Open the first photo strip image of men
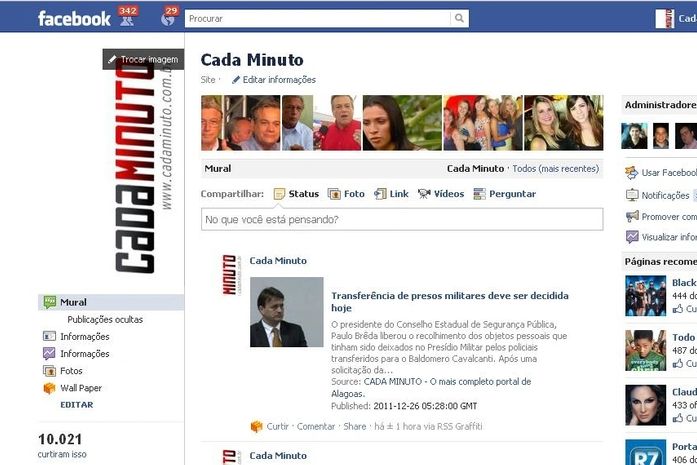 (x=241, y=123)
